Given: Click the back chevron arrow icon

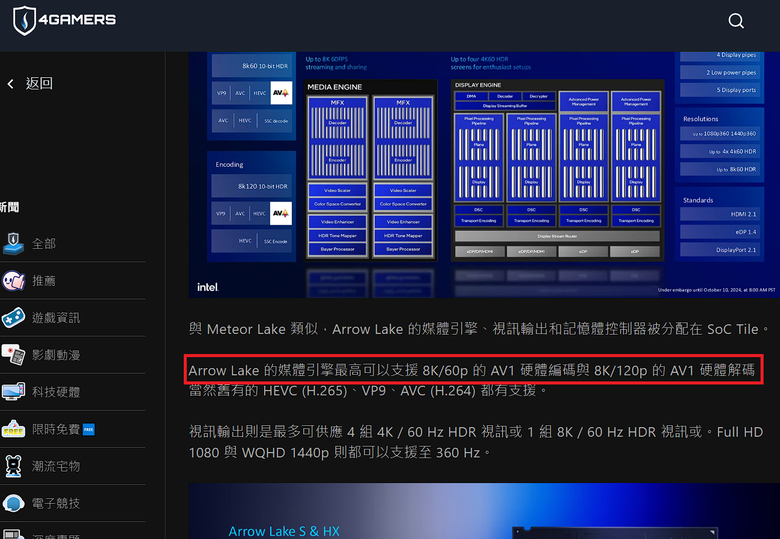Looking at the screenshot, I should (x=10, y=84).
